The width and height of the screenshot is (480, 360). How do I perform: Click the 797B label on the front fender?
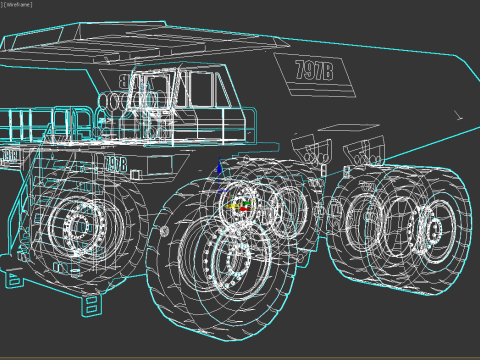coord(116,164)
